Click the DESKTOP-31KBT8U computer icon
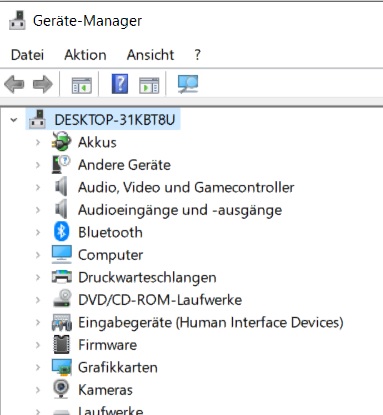Image resolution: width=383 pixels, height=415 pixels. [x=37, y=119]
